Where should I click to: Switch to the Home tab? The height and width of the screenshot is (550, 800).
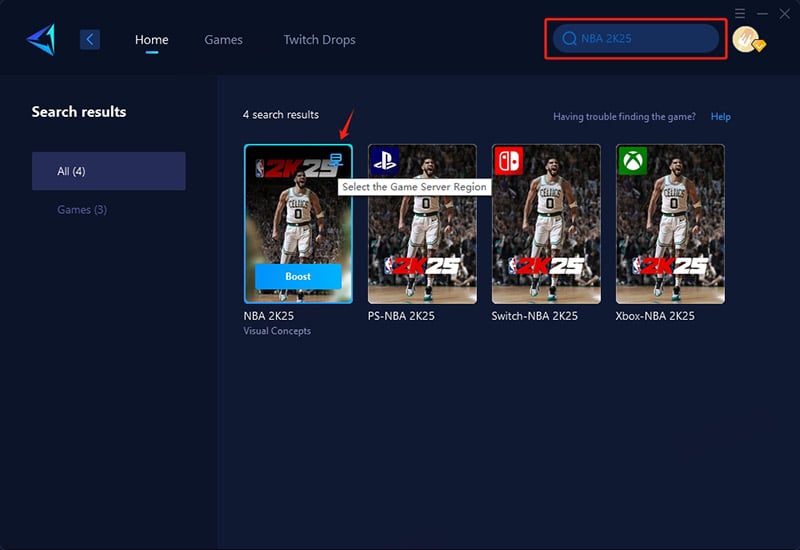pyautogui.click(x=152, y=40)
